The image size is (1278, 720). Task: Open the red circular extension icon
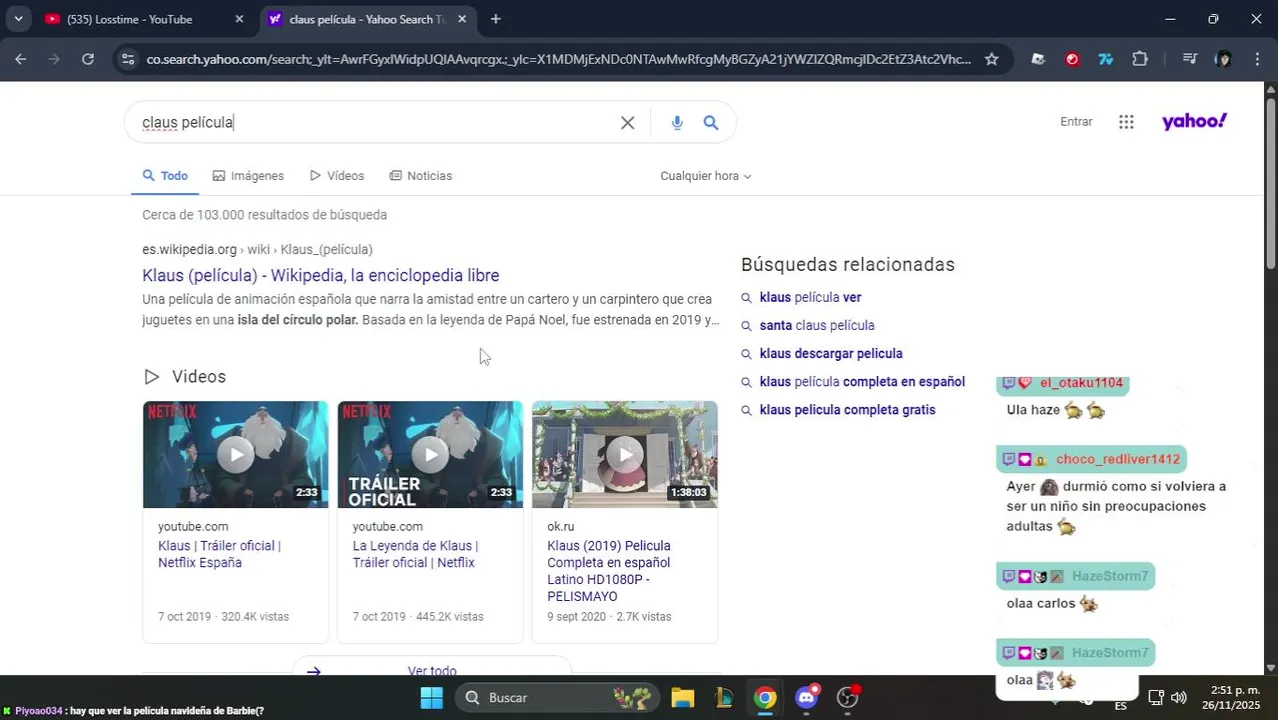click(x=1072, y=59)
